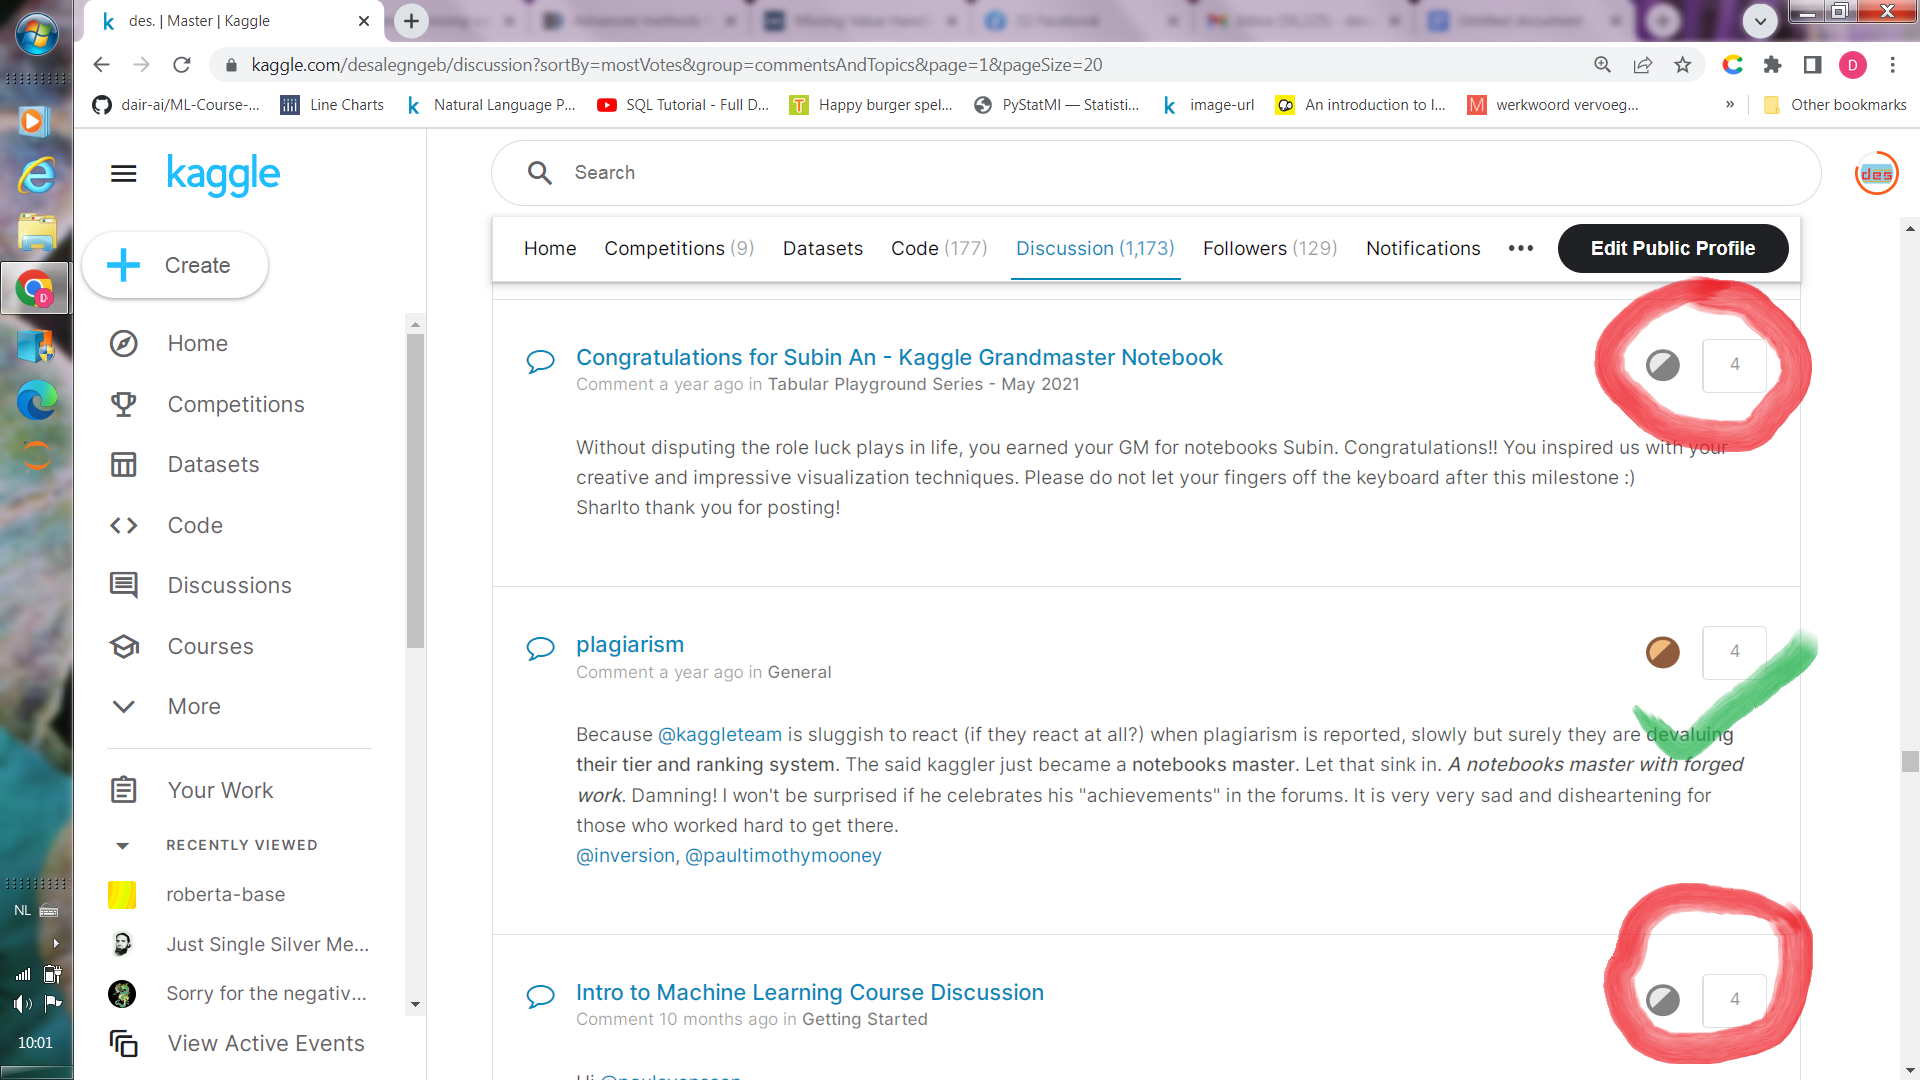Open the @kaggleteam mention link
This screenshot has height=1080, width=1920.
coord(719,735)
